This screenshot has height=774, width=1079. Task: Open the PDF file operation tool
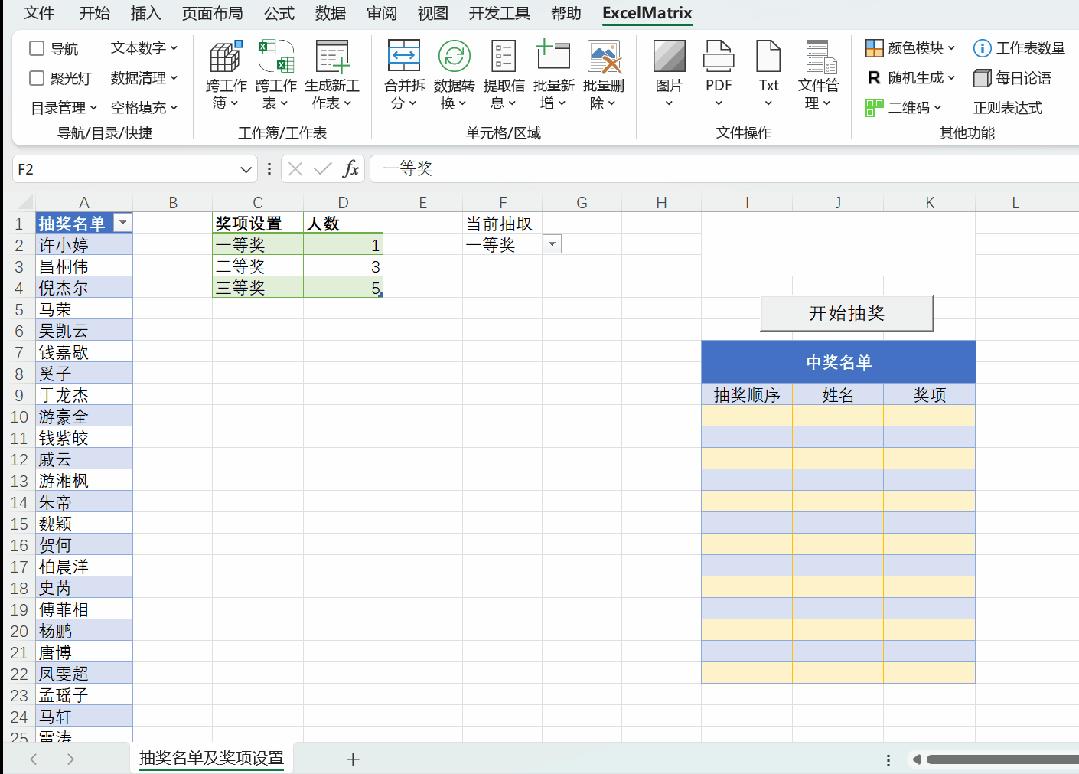click(718, 75)
